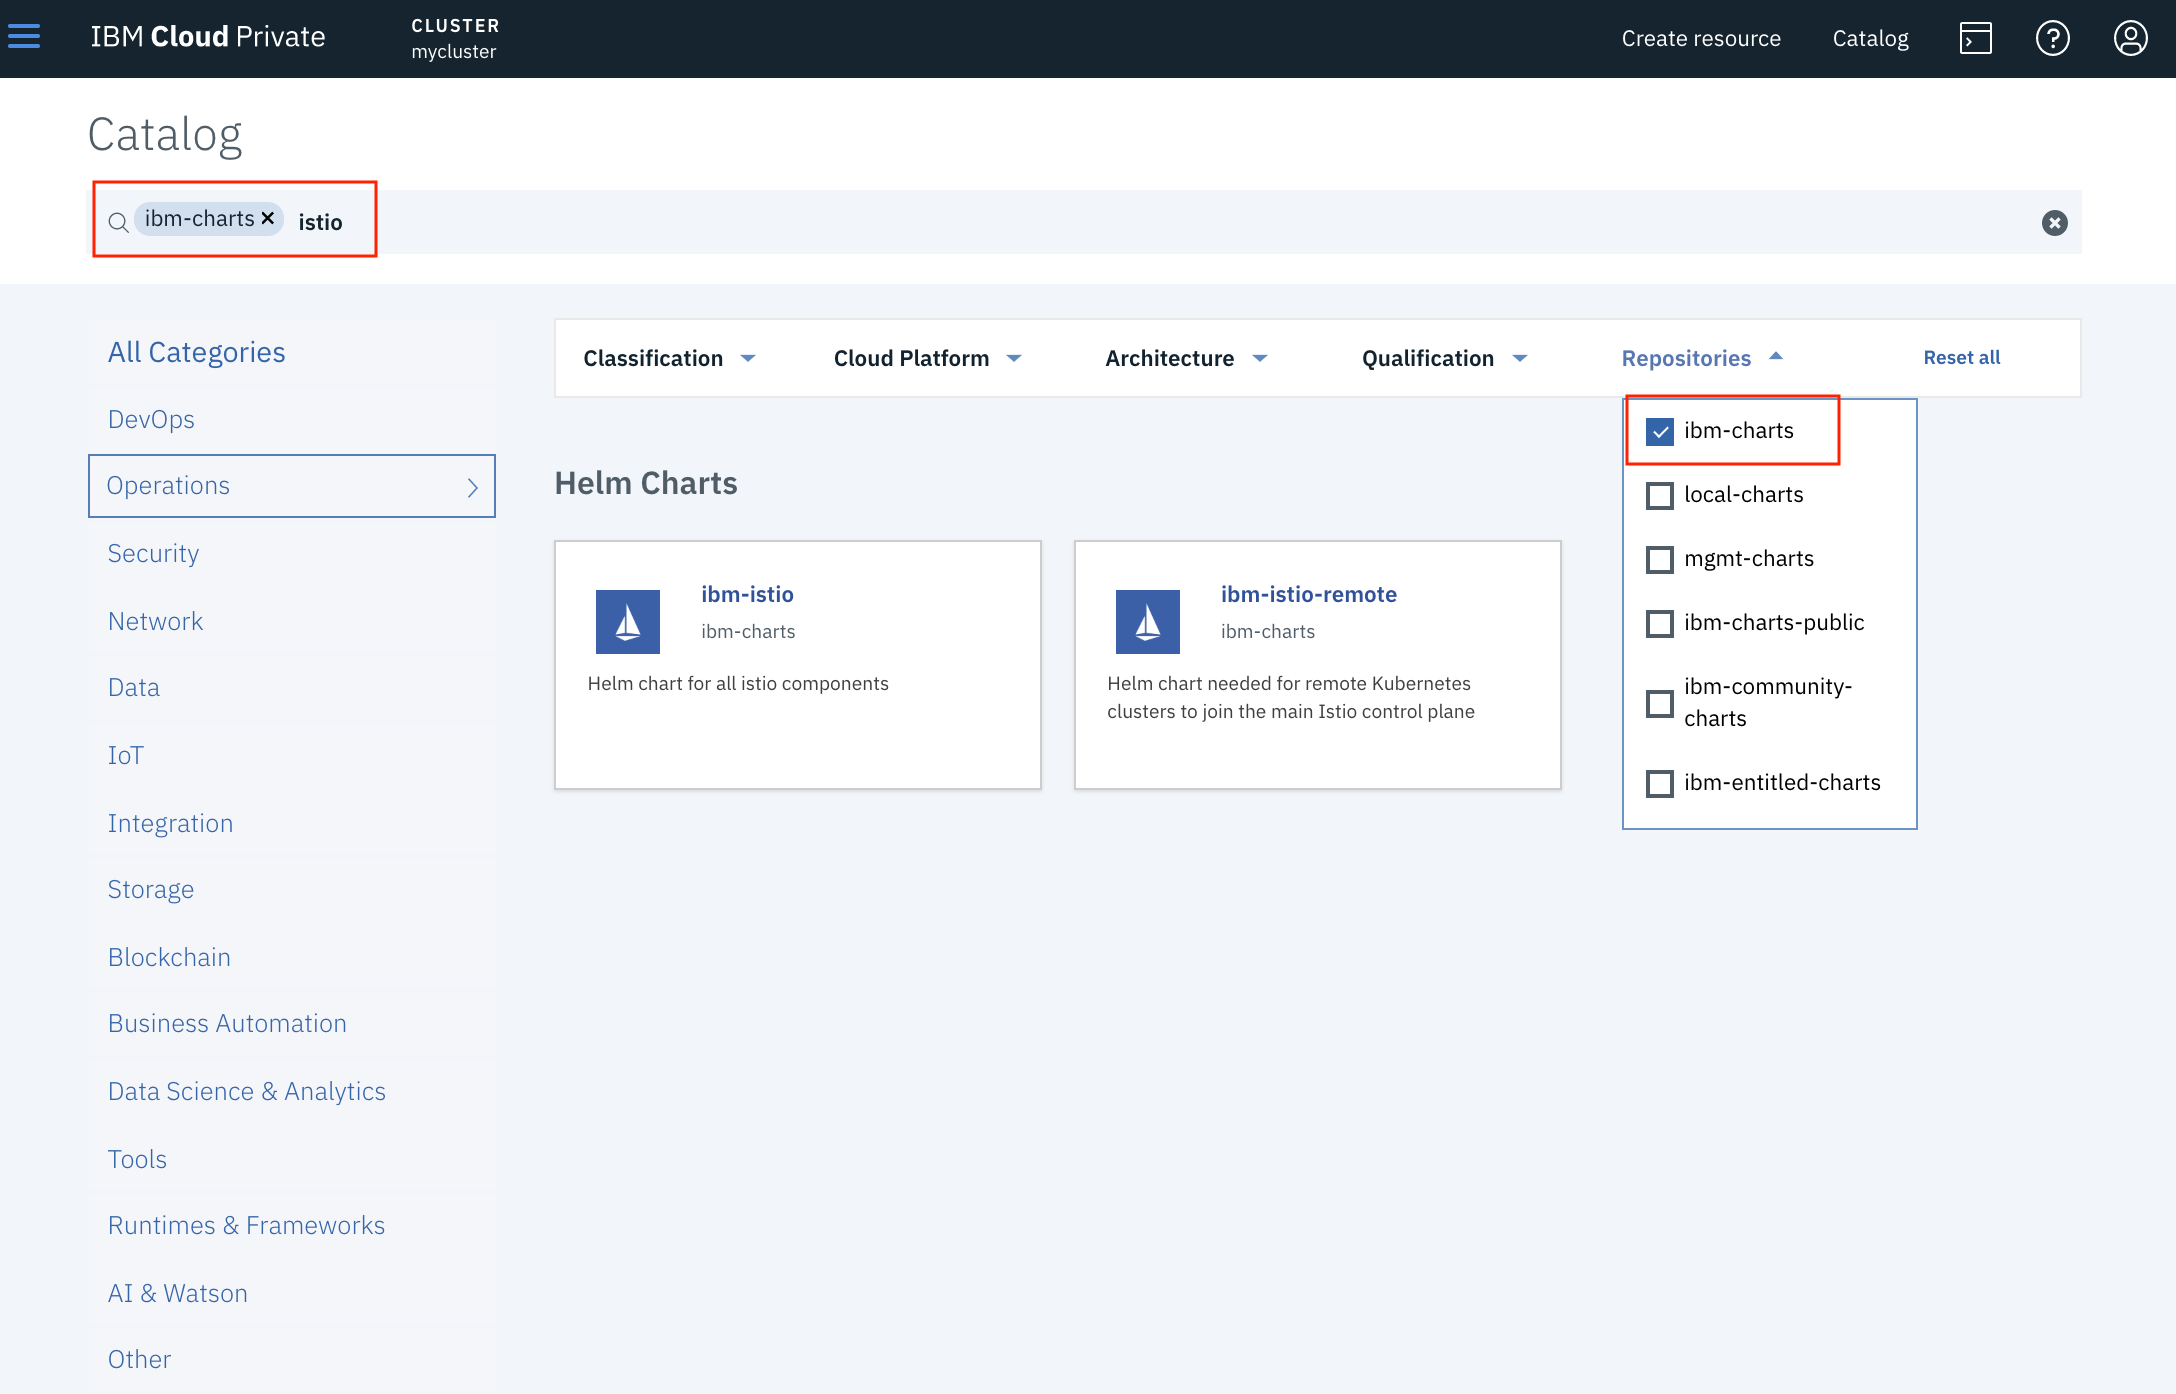Clear the search field with the X icon
2176x1394 pixels.
(x=2055, y=223)
